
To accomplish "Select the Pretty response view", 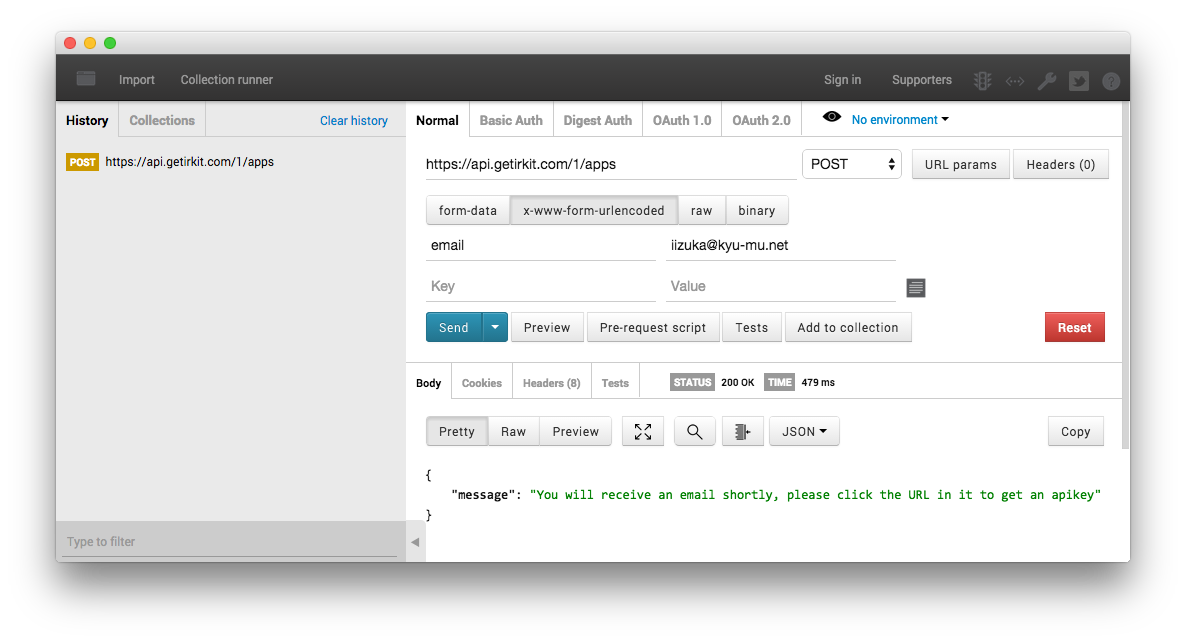I will pos(457,431).
